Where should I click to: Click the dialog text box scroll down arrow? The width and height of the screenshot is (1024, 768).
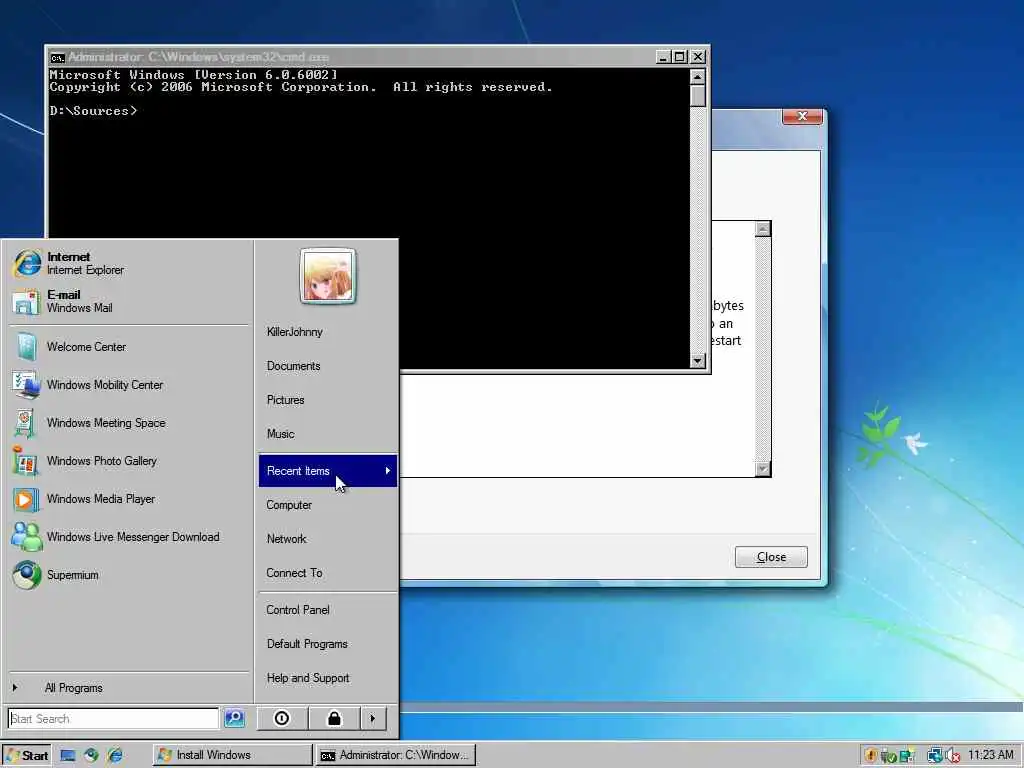coord(763,469)
